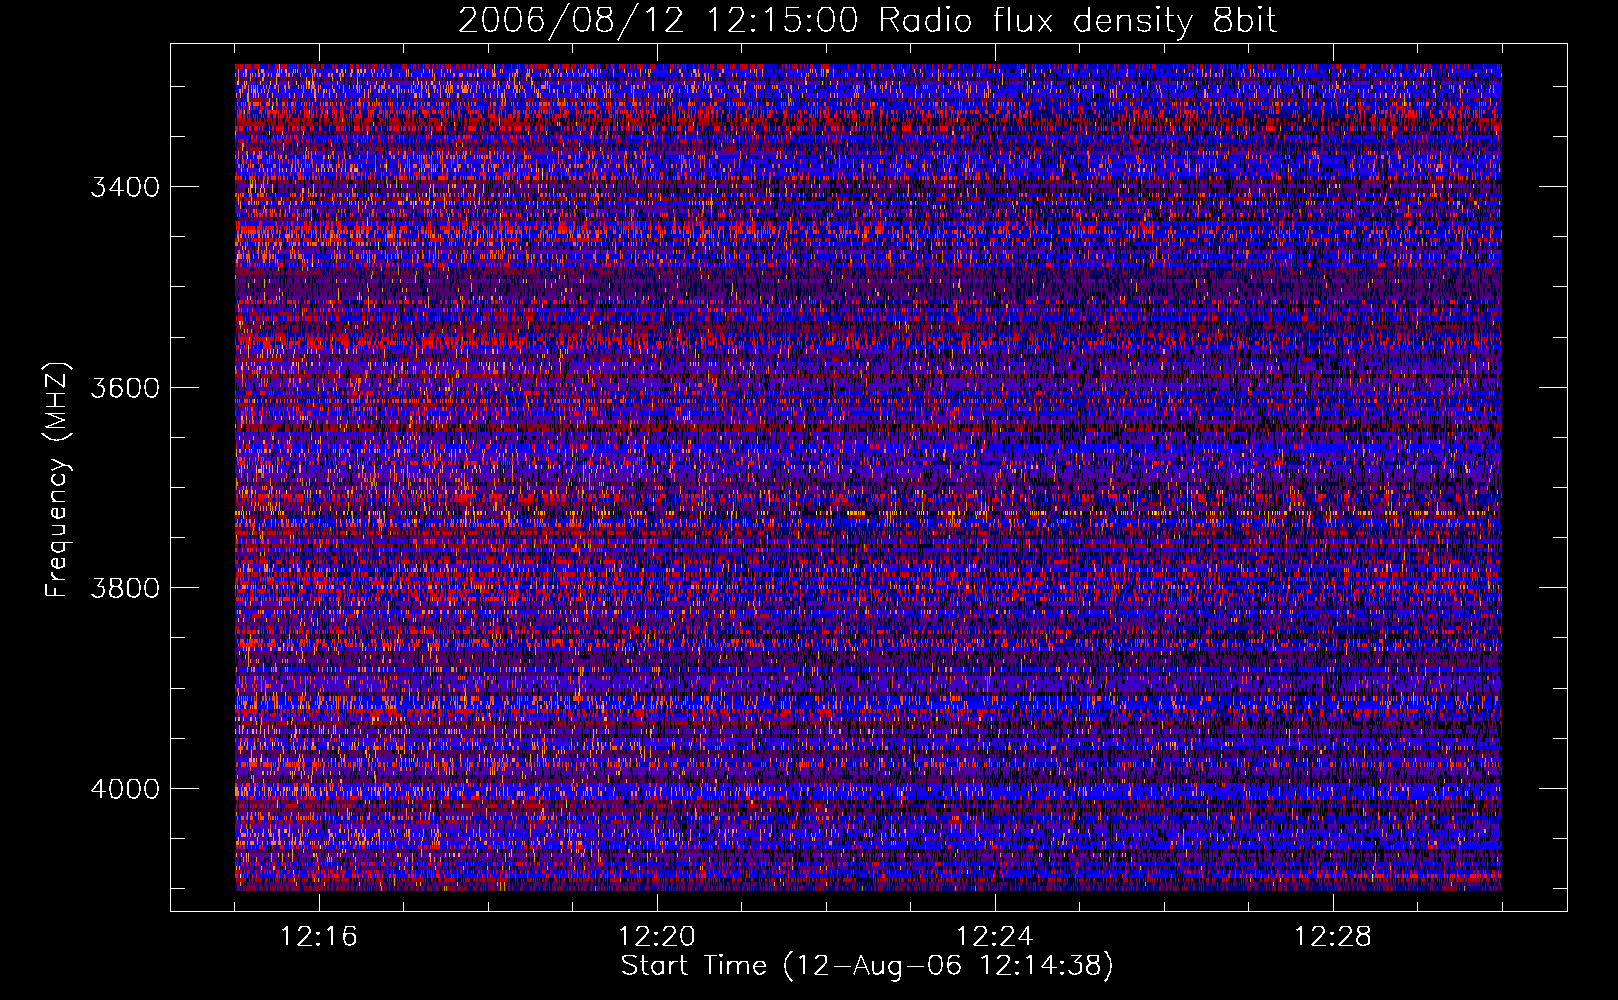Select the 3400 frequency axis label
This screenshot has width=1618, height=1000.
click(x=125, y=187)
